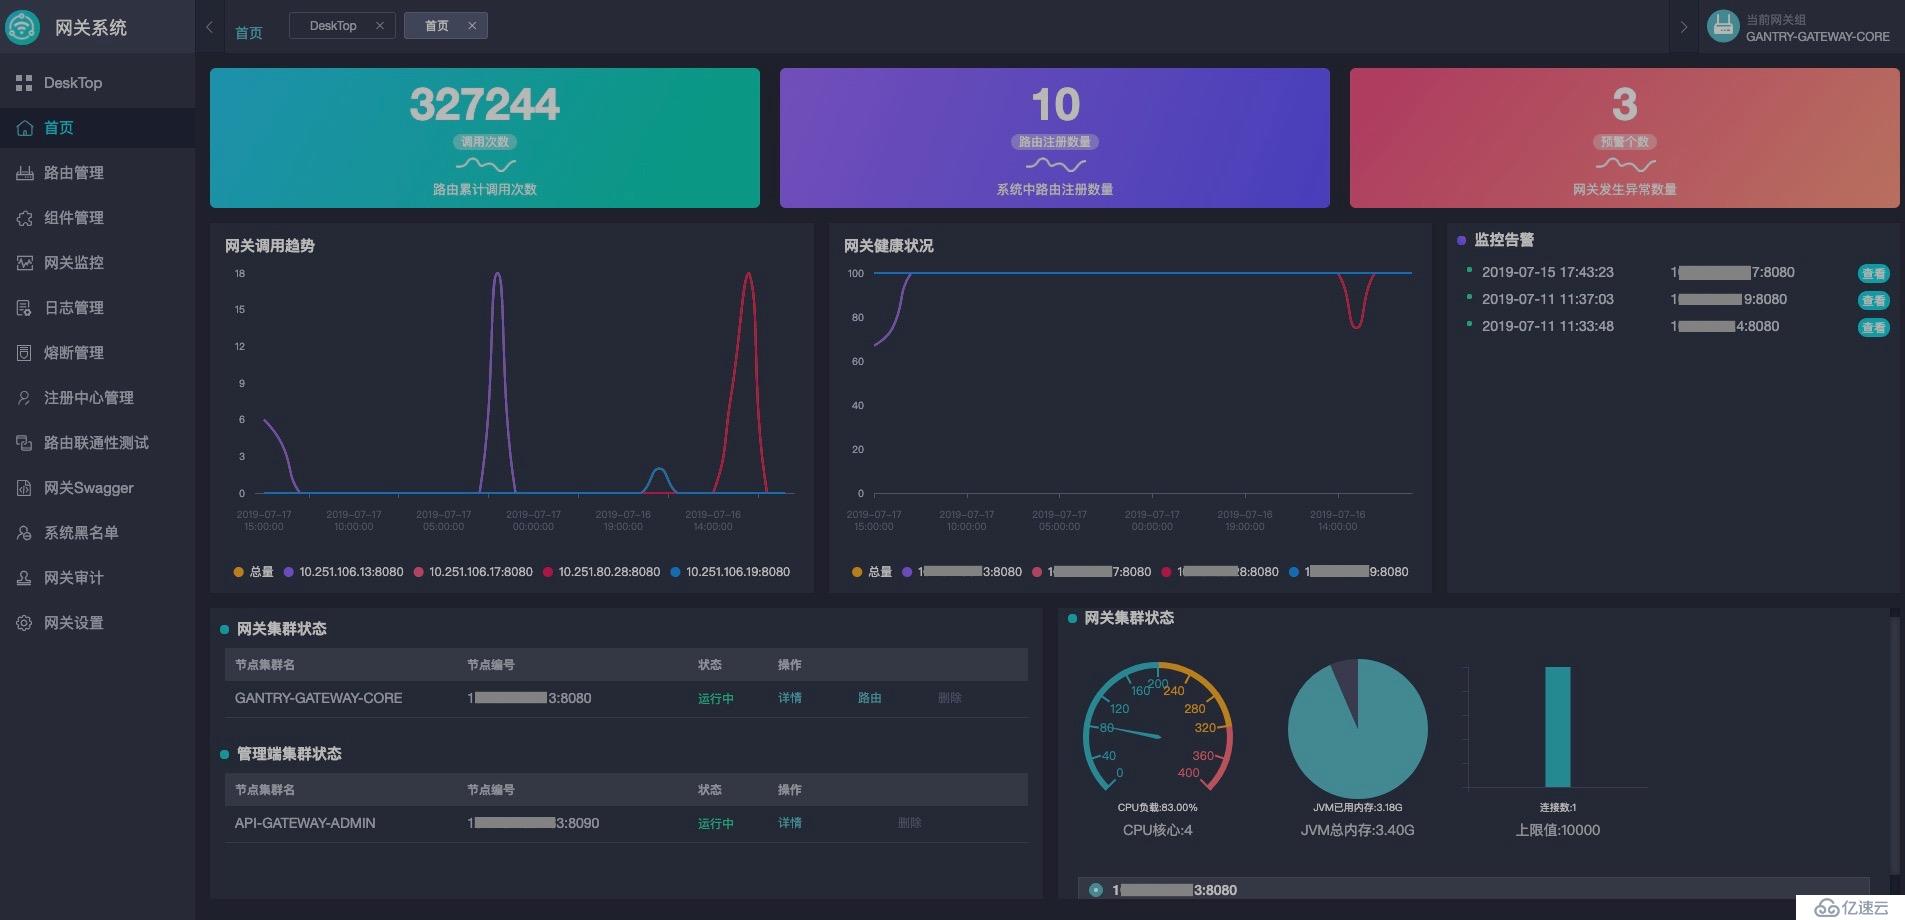Viewport: 1905px width, 920px height.
Task: Click the 预警个数 card
Action: (1624, 138)
